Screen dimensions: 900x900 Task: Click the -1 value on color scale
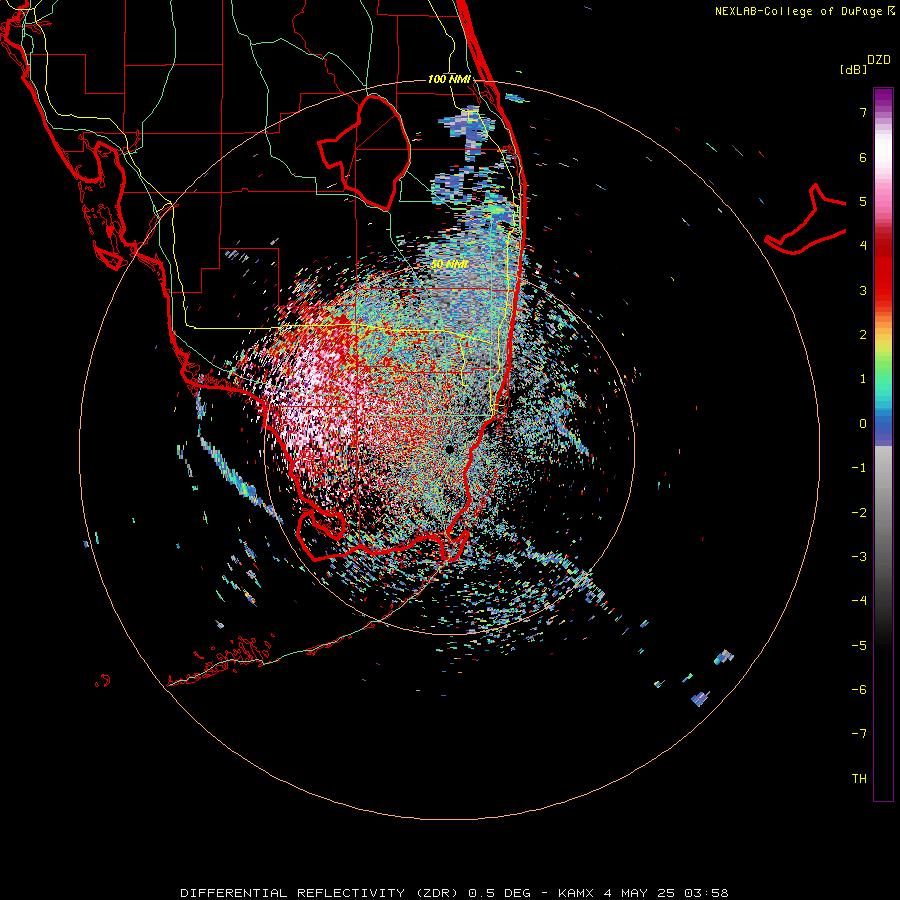[x=859, y=468]
